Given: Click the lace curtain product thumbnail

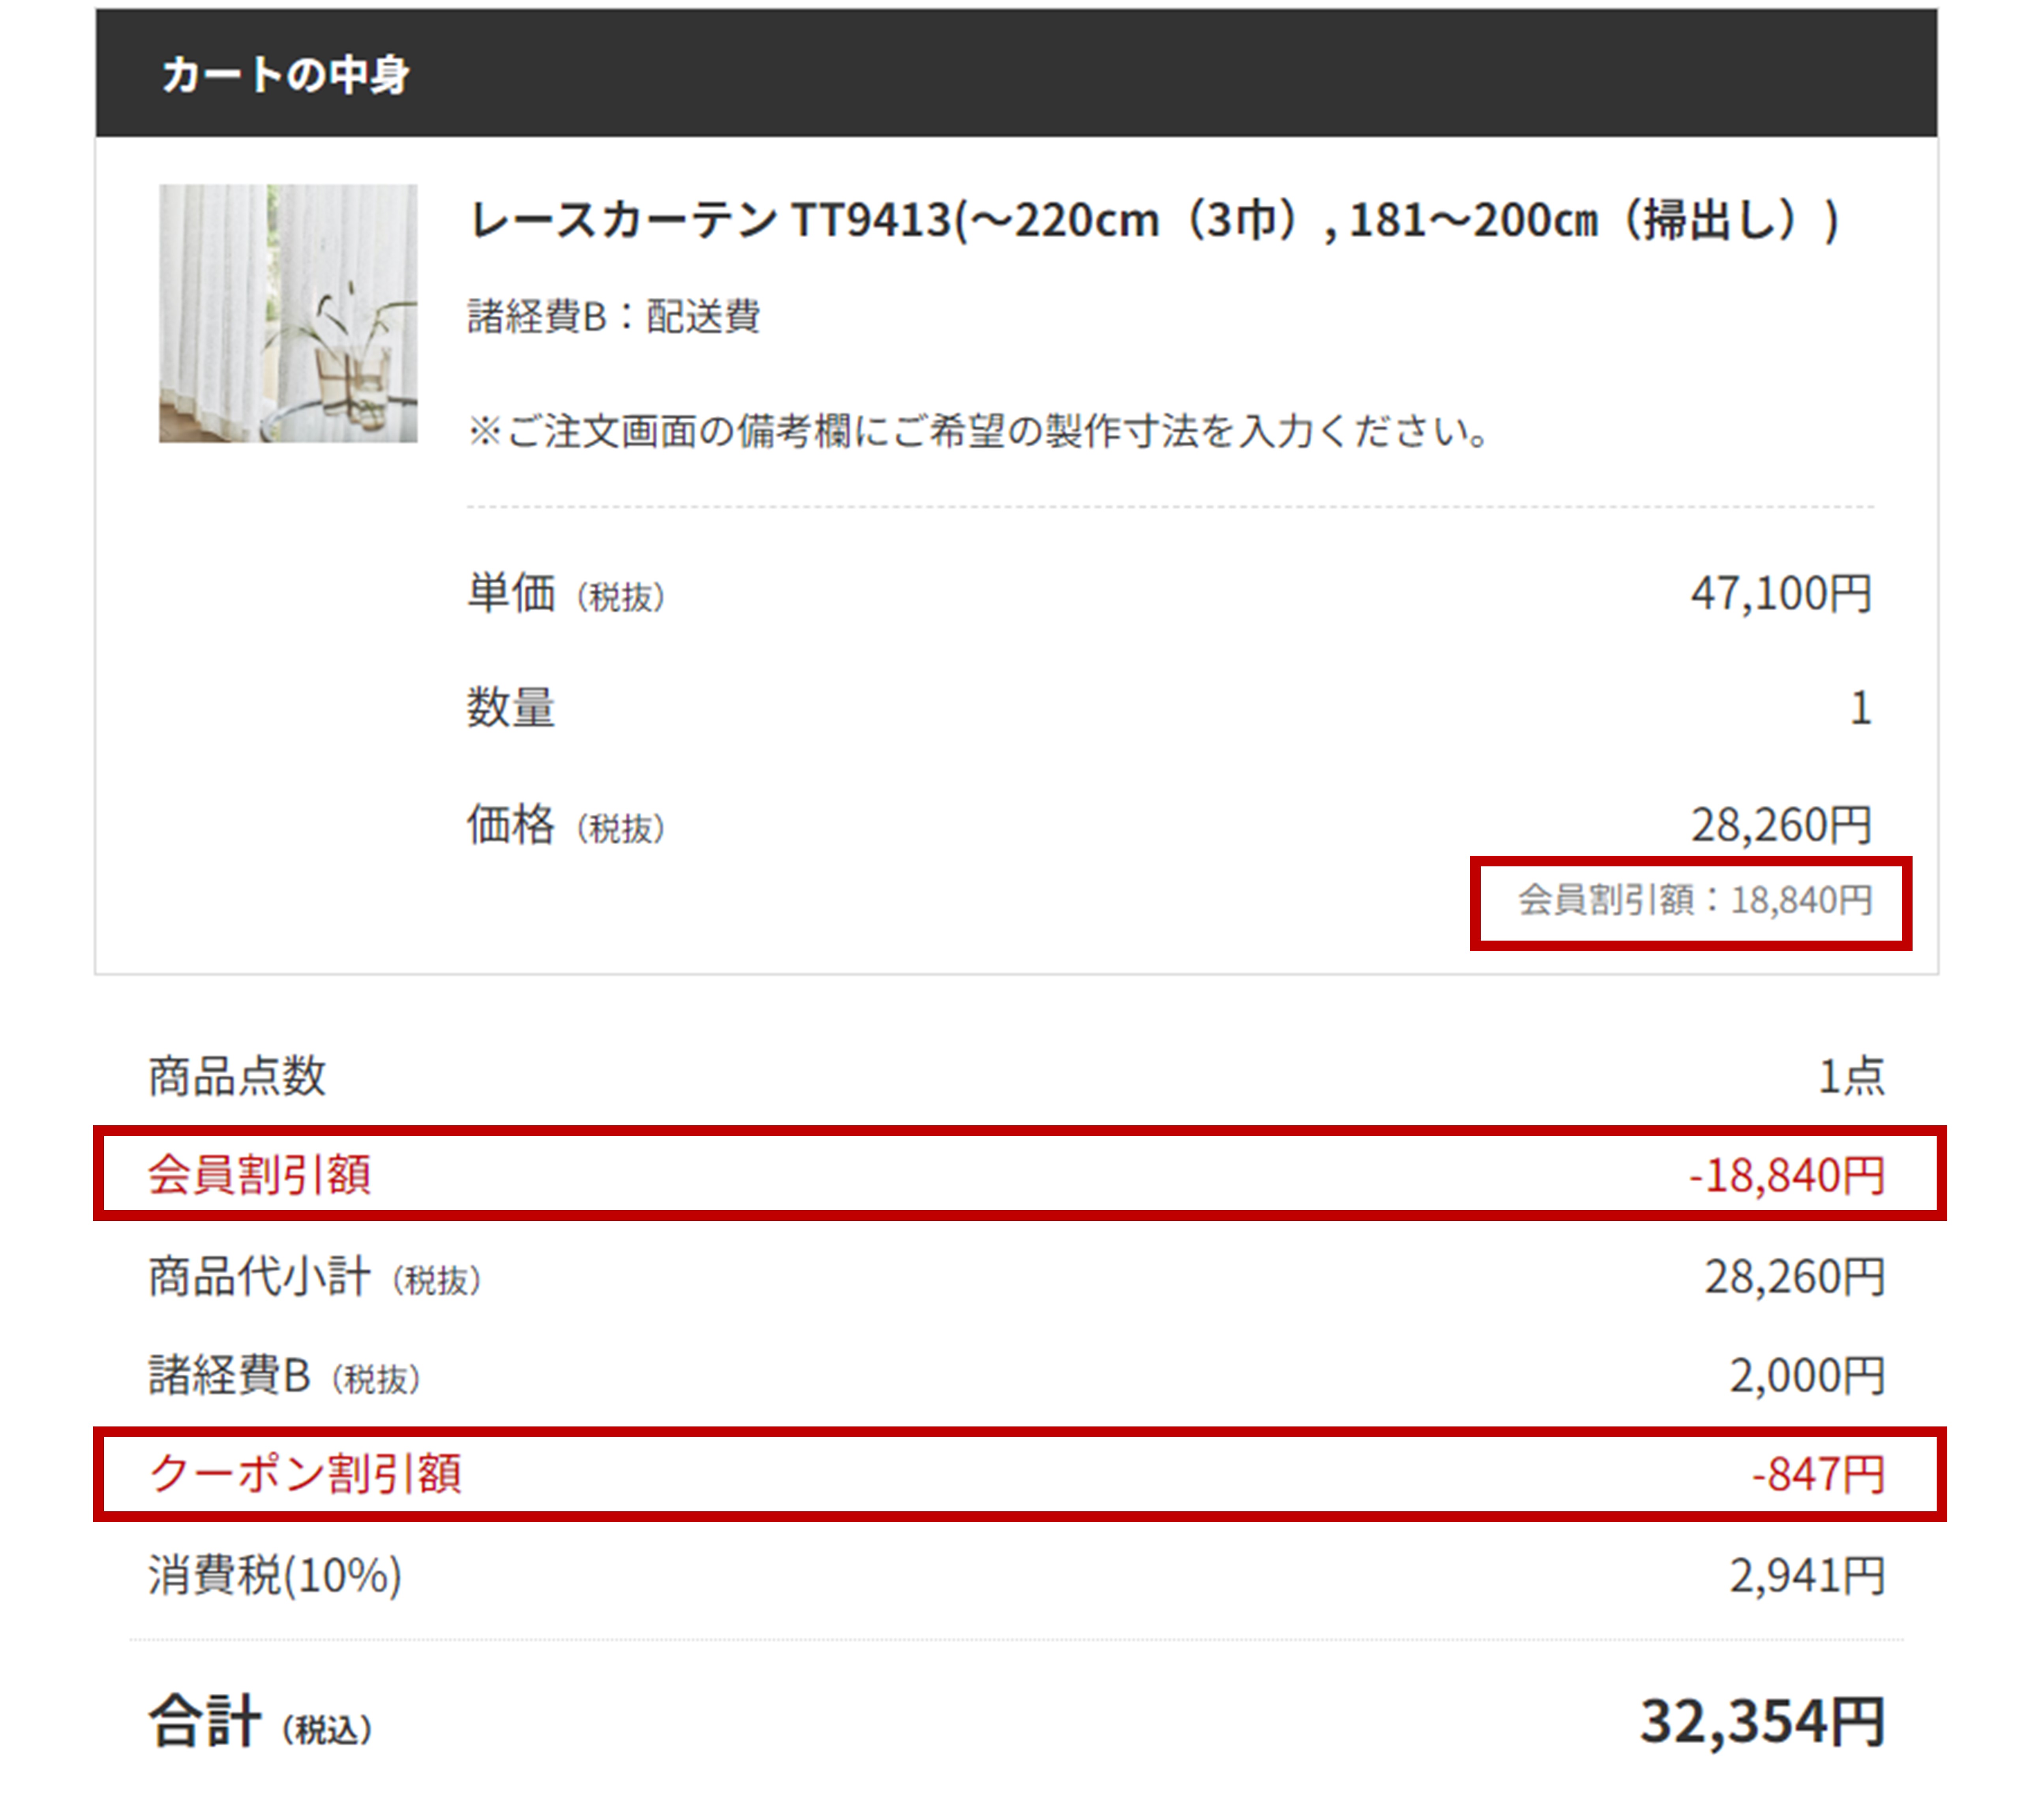Looking at the screenshot, I should pyautogui.click(x=288, y=313).
